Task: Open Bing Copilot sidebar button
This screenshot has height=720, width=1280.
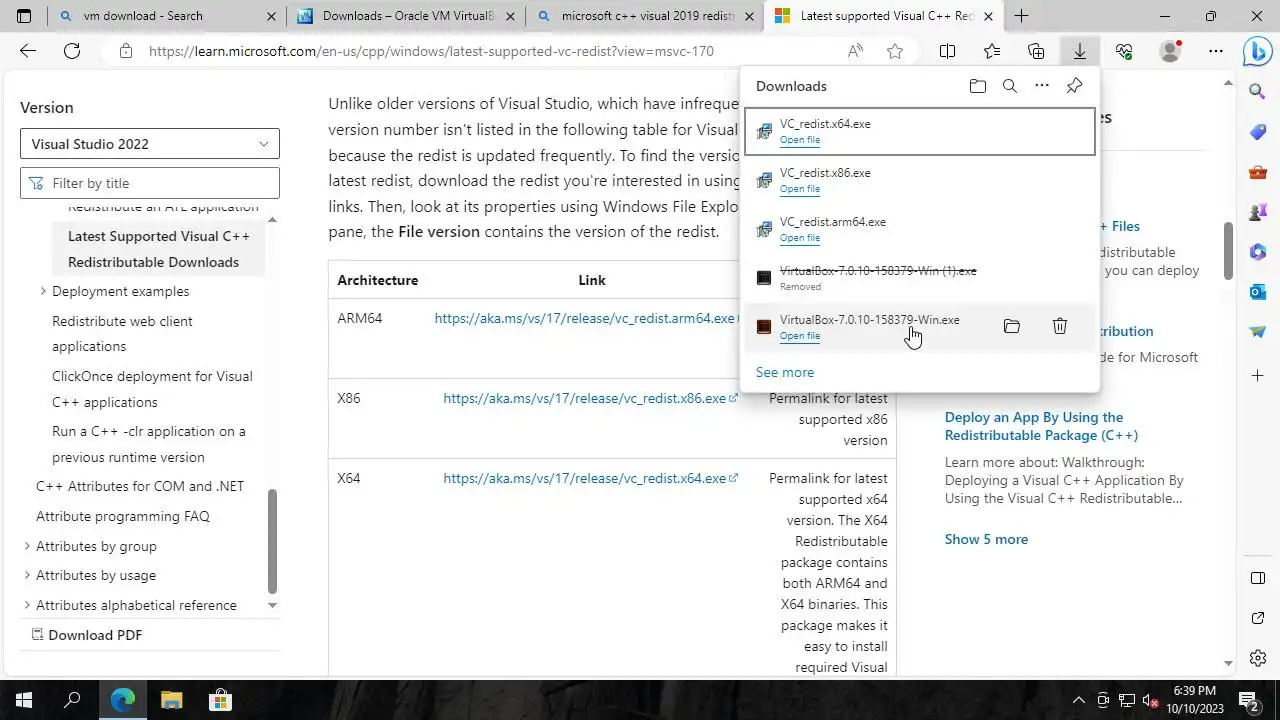Action: pos(1258,52)
